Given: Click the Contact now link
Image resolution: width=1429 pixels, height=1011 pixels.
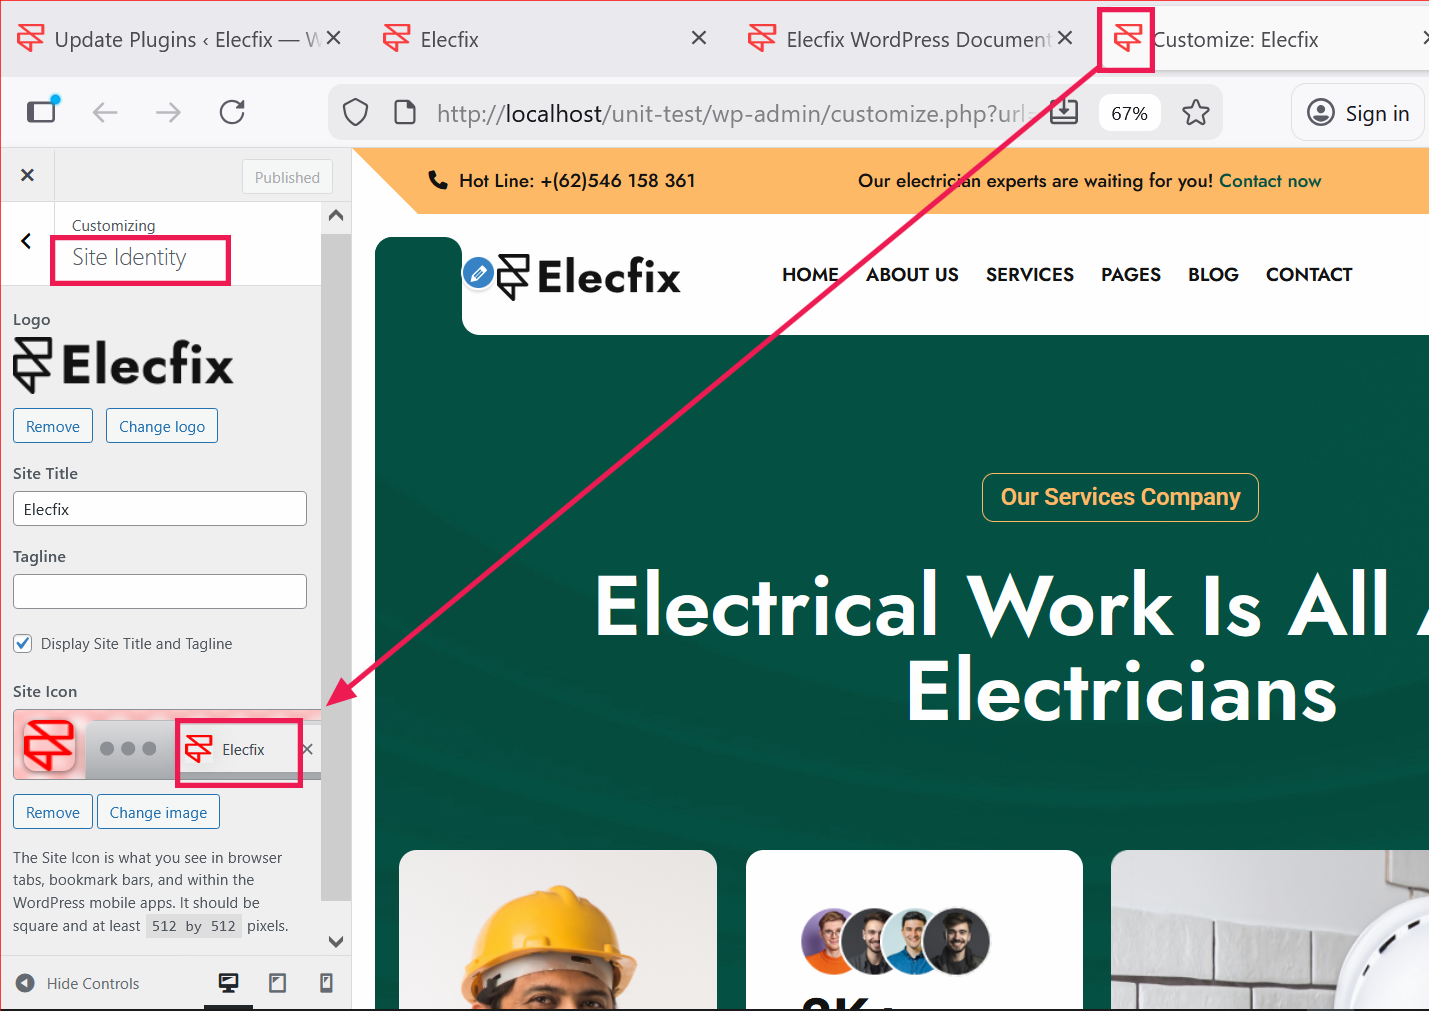Looking at the screenshot, I should click(x=1270, y=181).
